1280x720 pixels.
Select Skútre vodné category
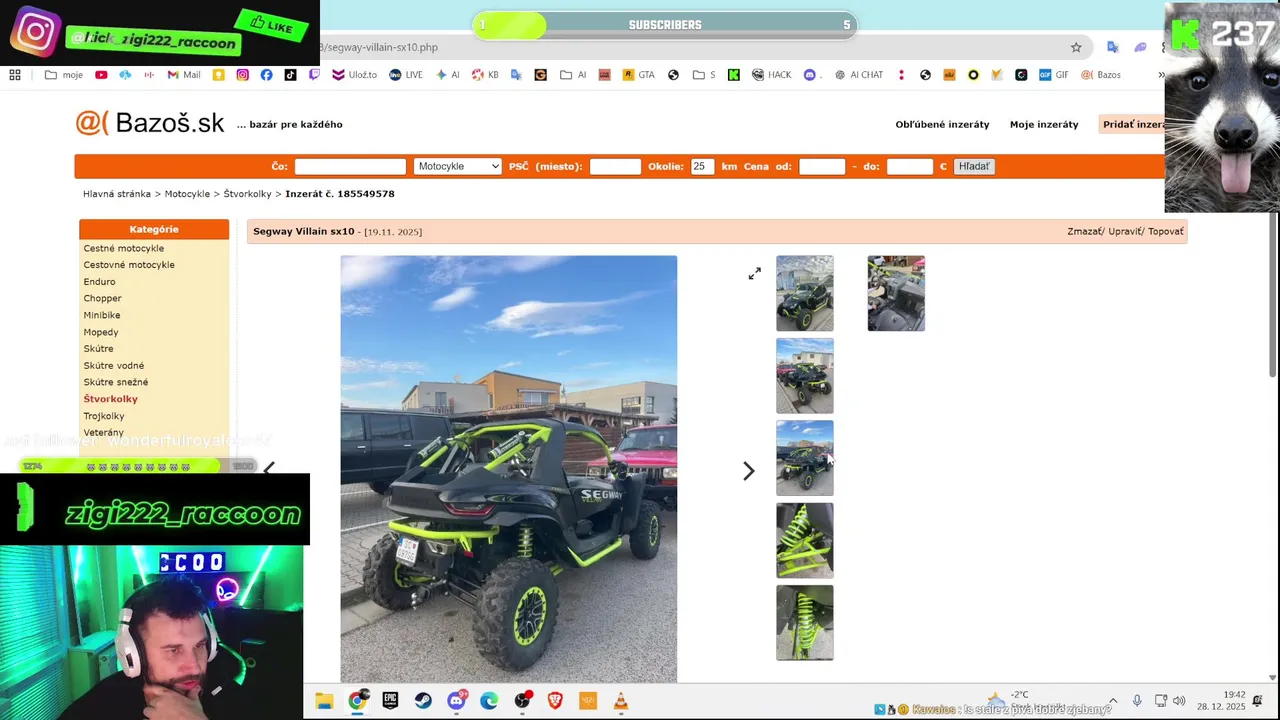pyautogui.click(x=114, y=365)
